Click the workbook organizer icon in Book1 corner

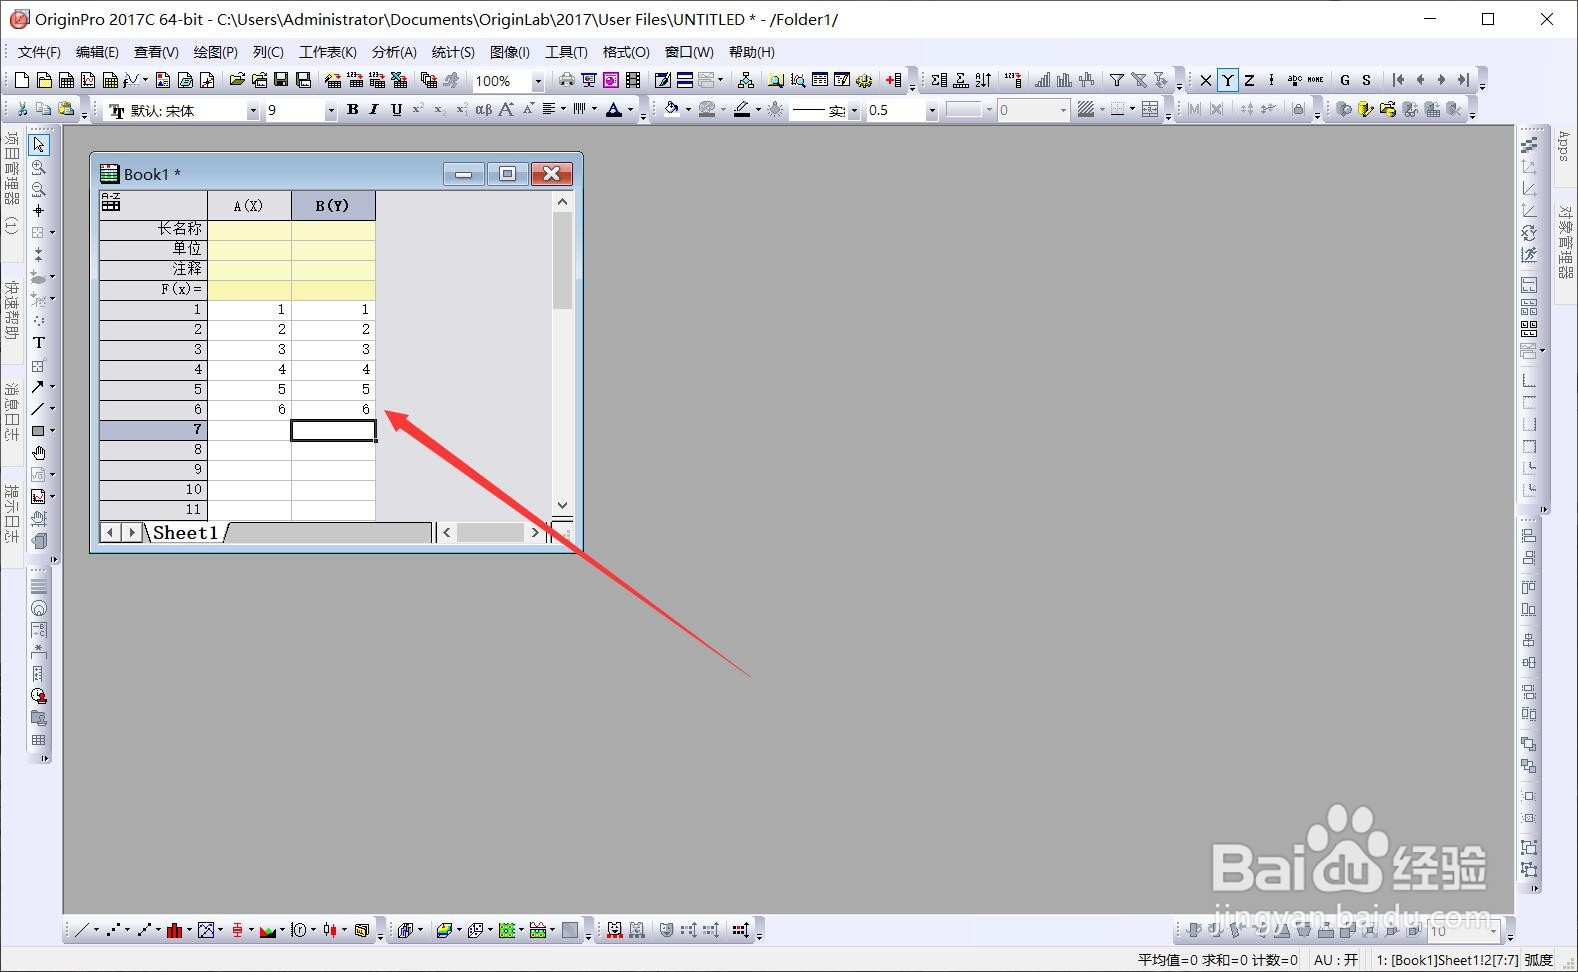pos(111,204)
